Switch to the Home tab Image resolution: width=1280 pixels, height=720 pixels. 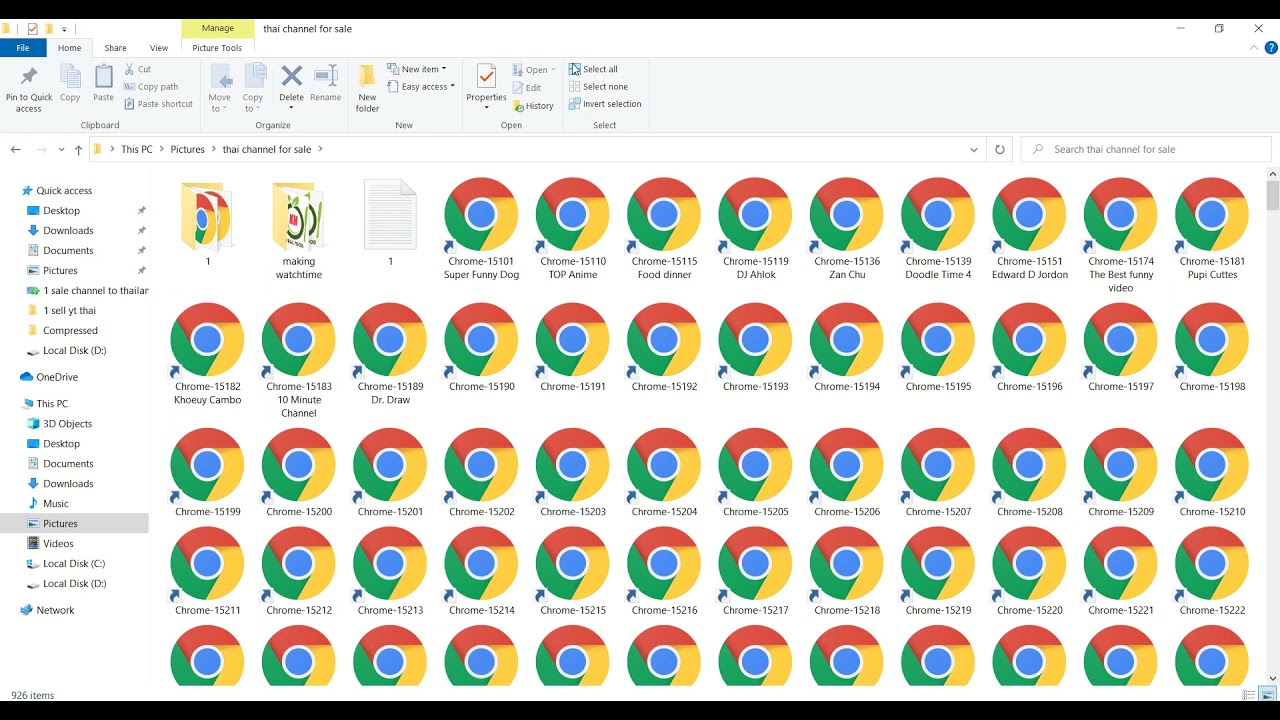[70, 48]
